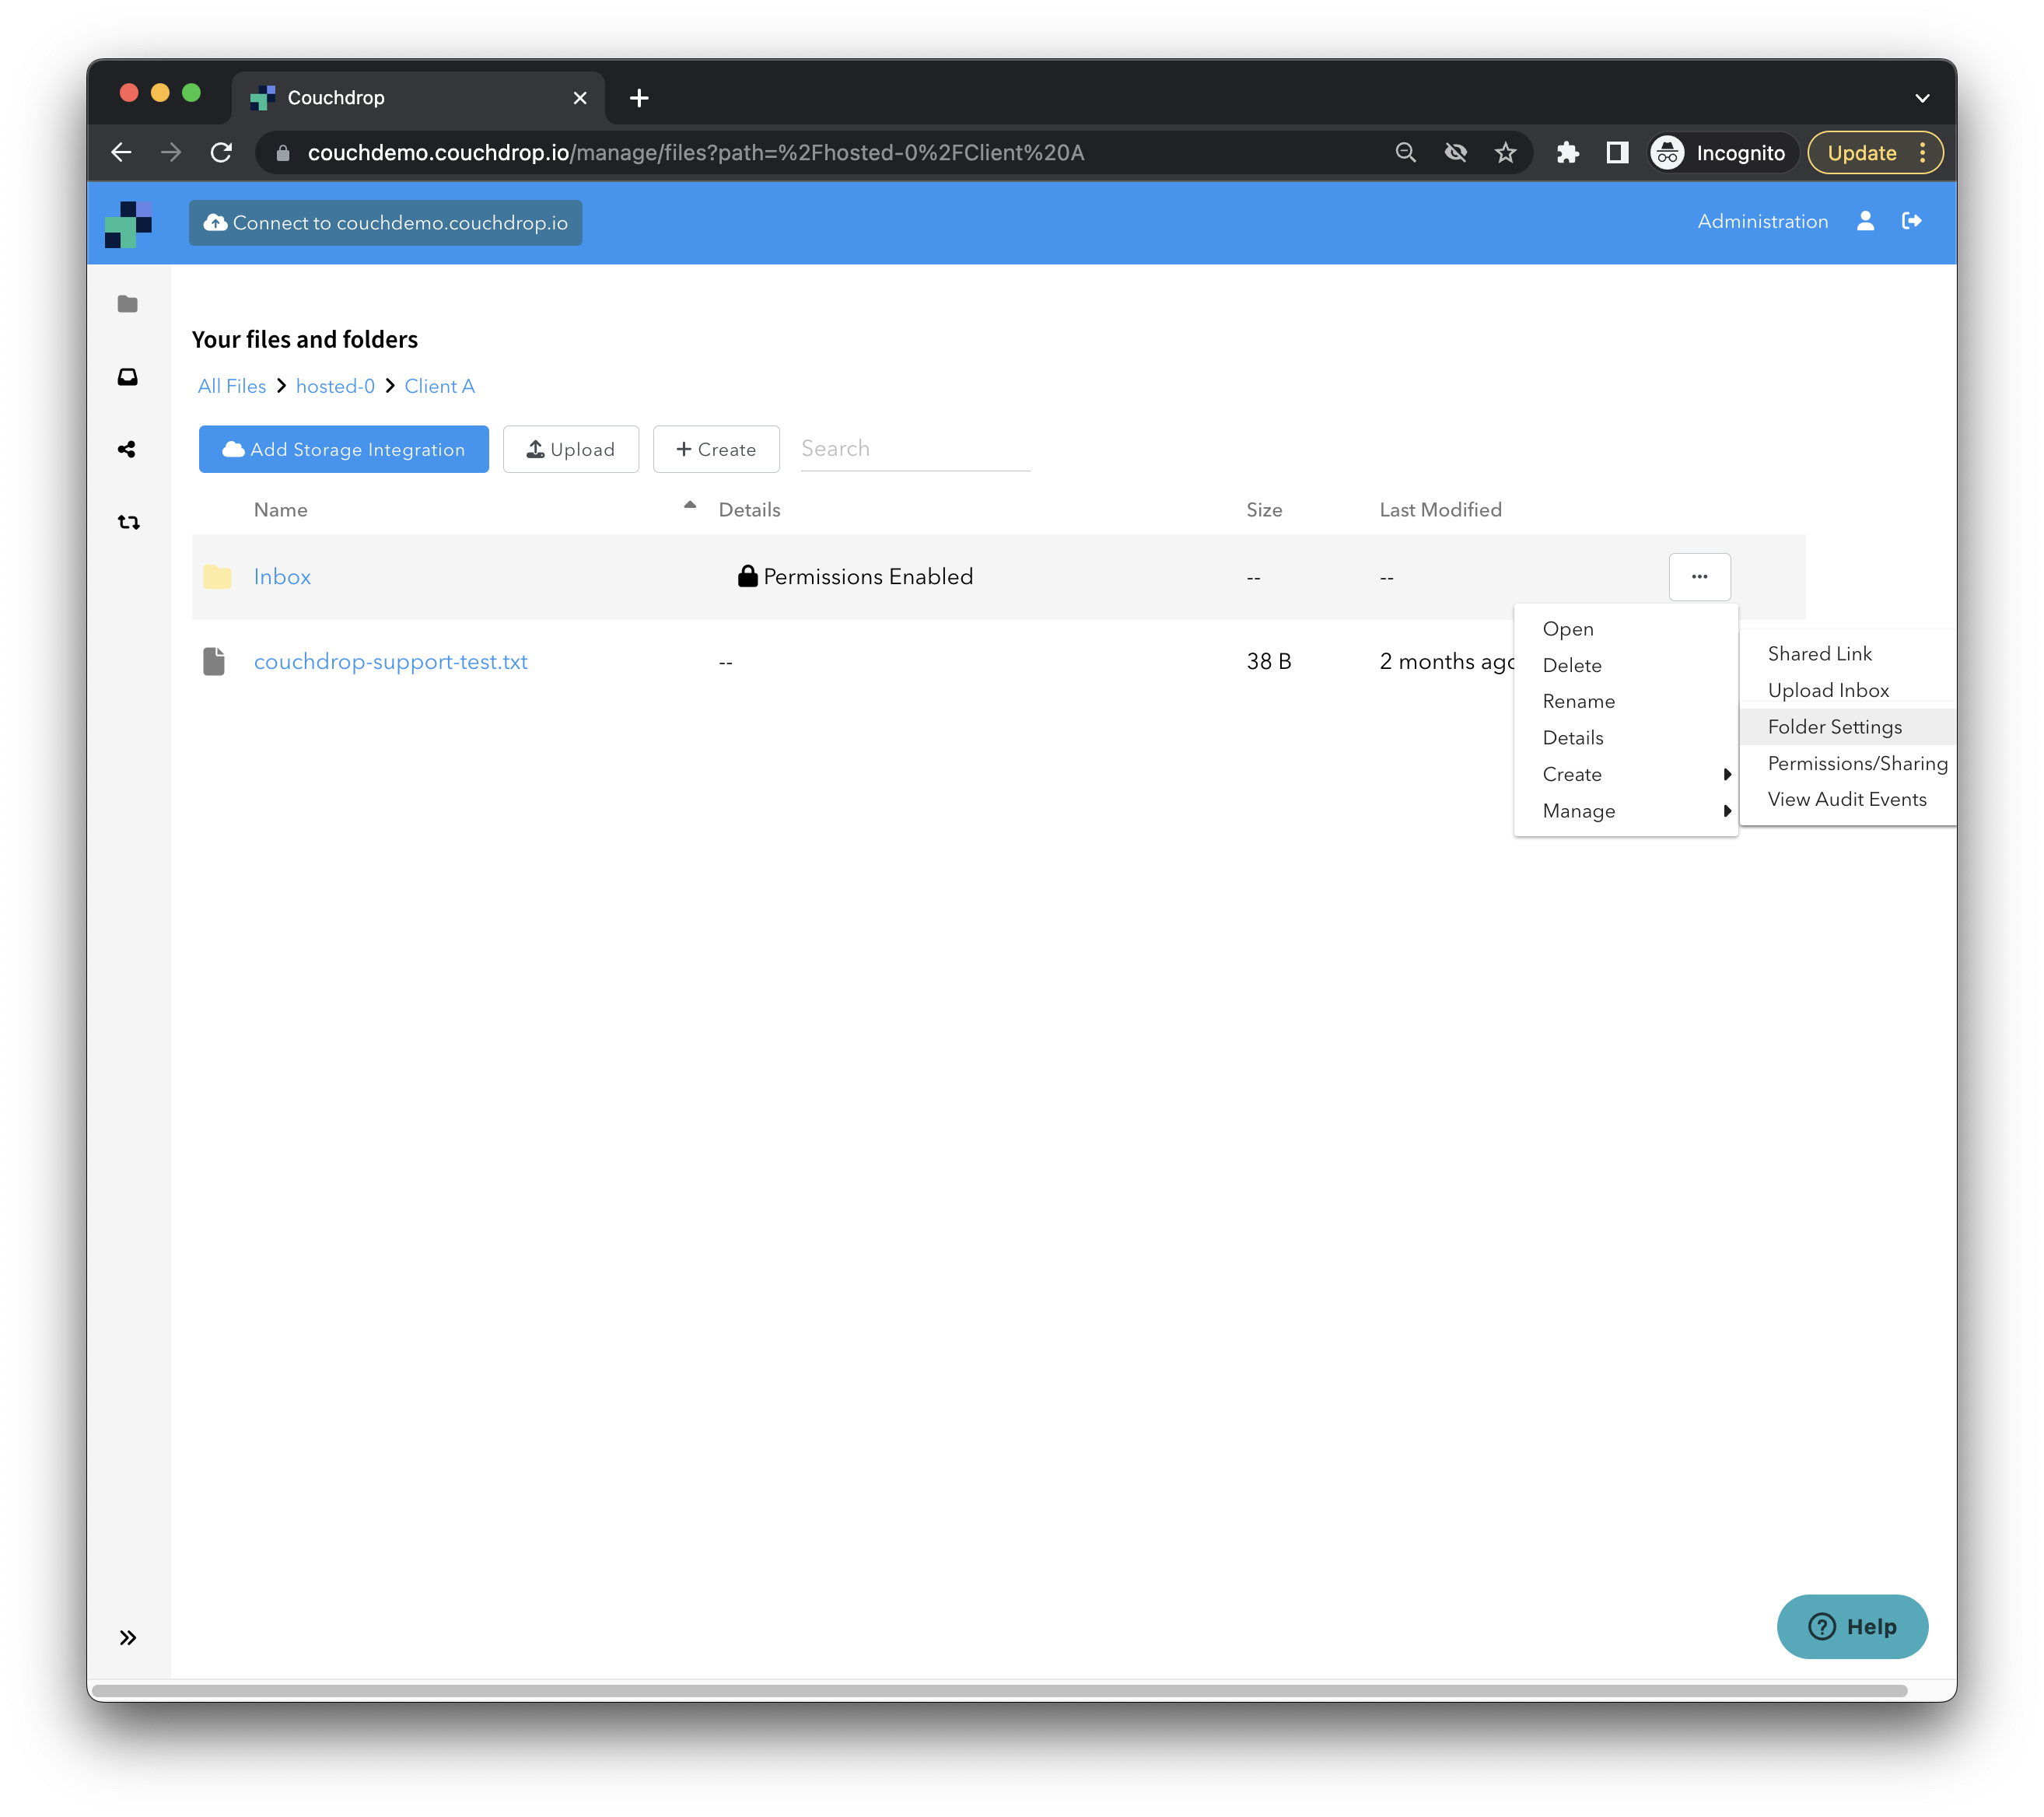This screenshot has width=2044, height=1817.
Task: Select Open in the context menu
Action: pos(1625,629)
